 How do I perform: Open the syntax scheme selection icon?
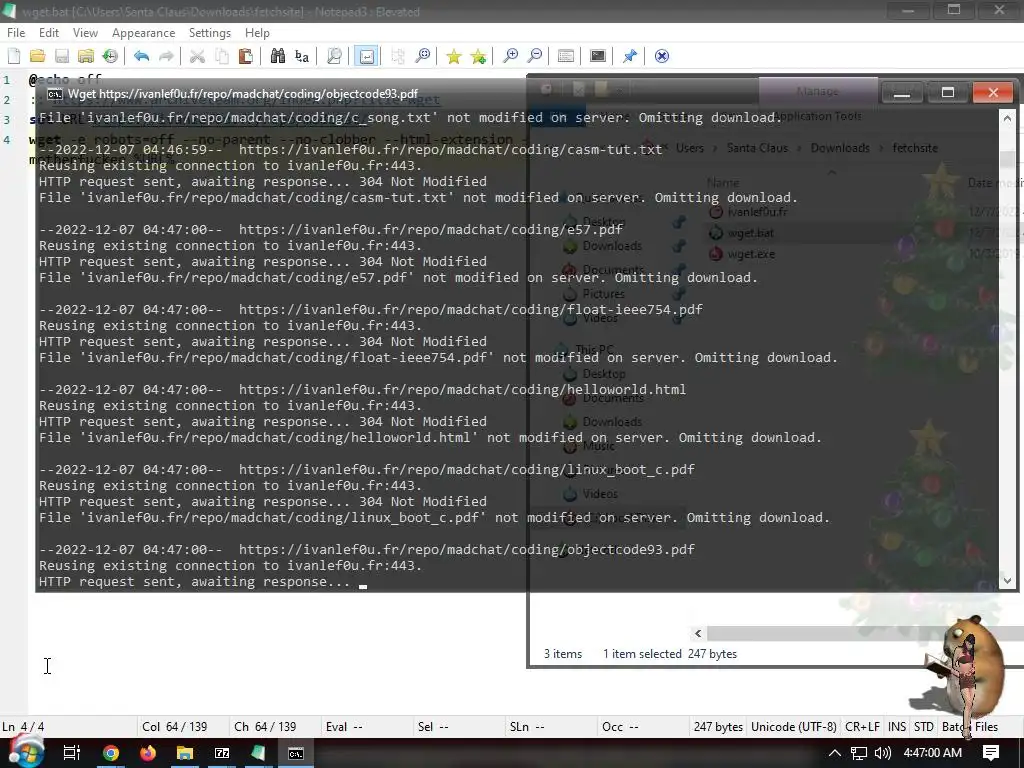566,56
